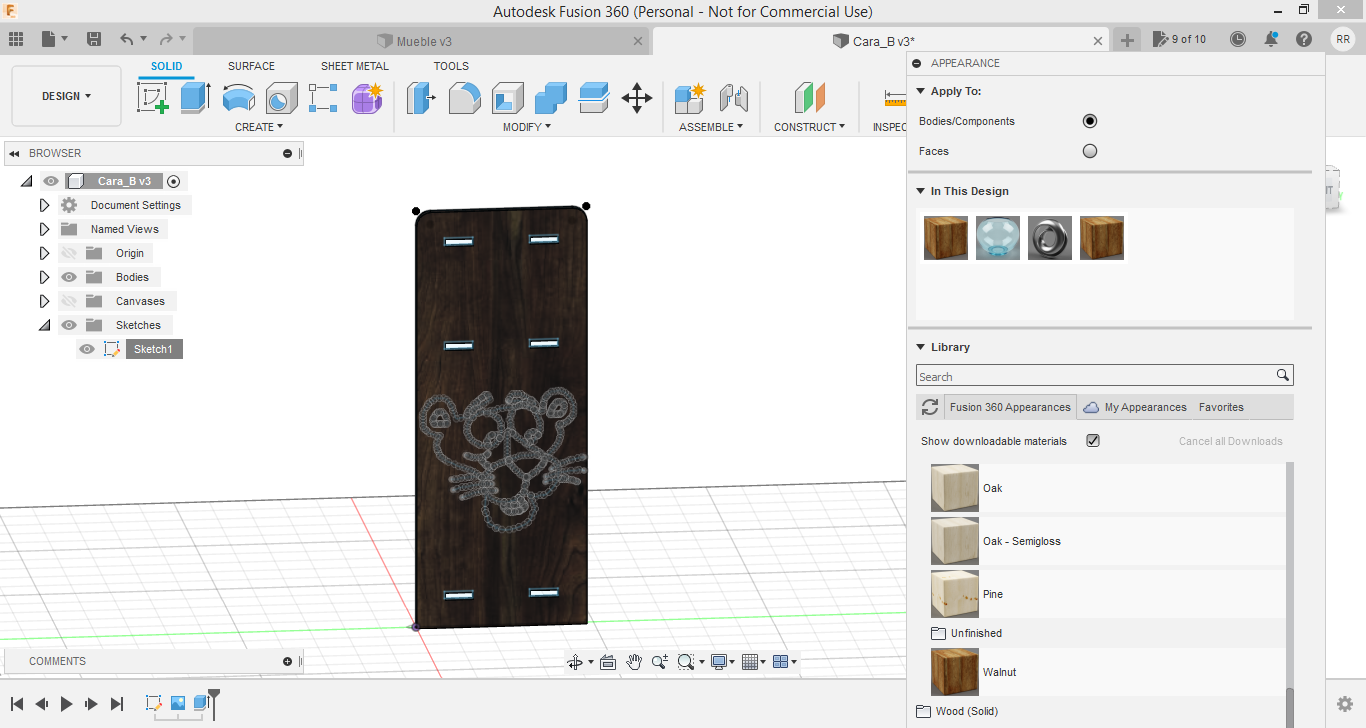Undo the last action

tap(126, 39)
